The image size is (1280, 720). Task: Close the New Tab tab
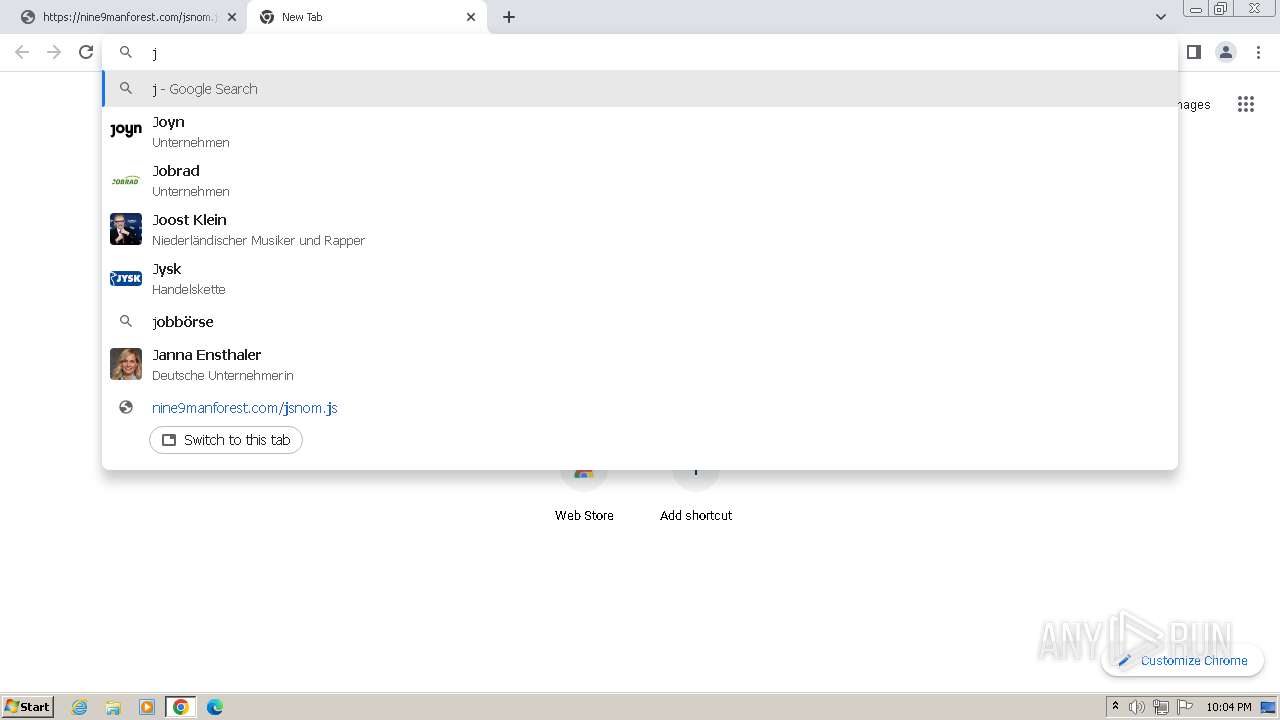pyautogui.click(x=471, y=17)
